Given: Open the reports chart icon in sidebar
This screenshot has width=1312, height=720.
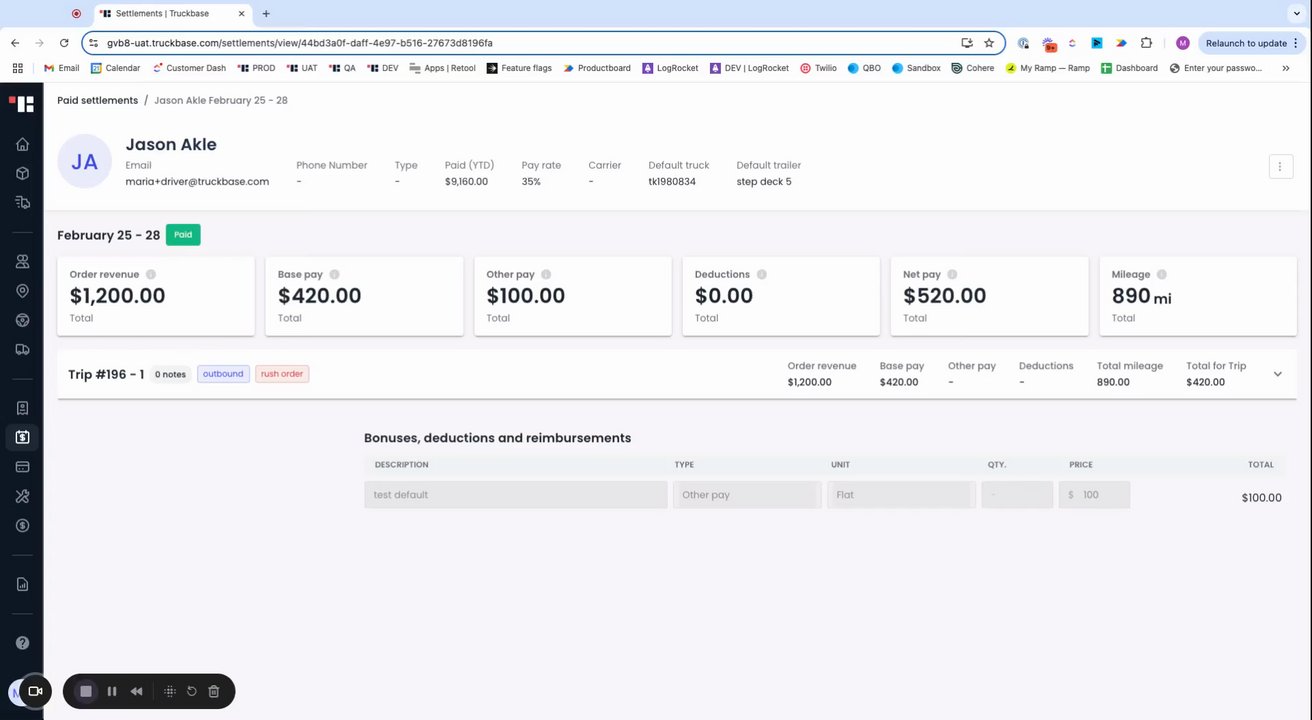Looking at the screenshot, I should (22, 584).
